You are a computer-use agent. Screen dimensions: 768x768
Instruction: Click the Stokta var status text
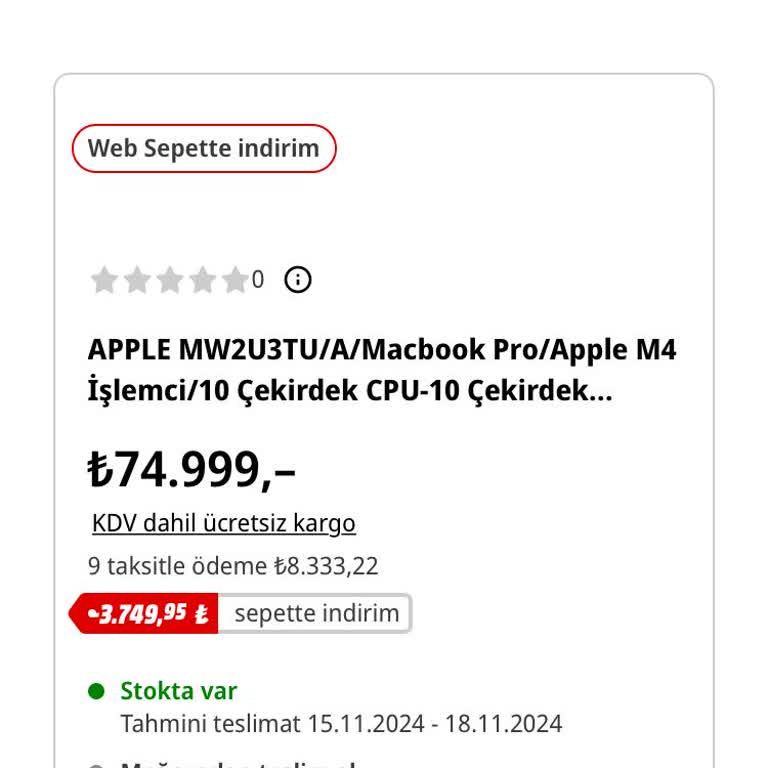(x=179, y=691)
